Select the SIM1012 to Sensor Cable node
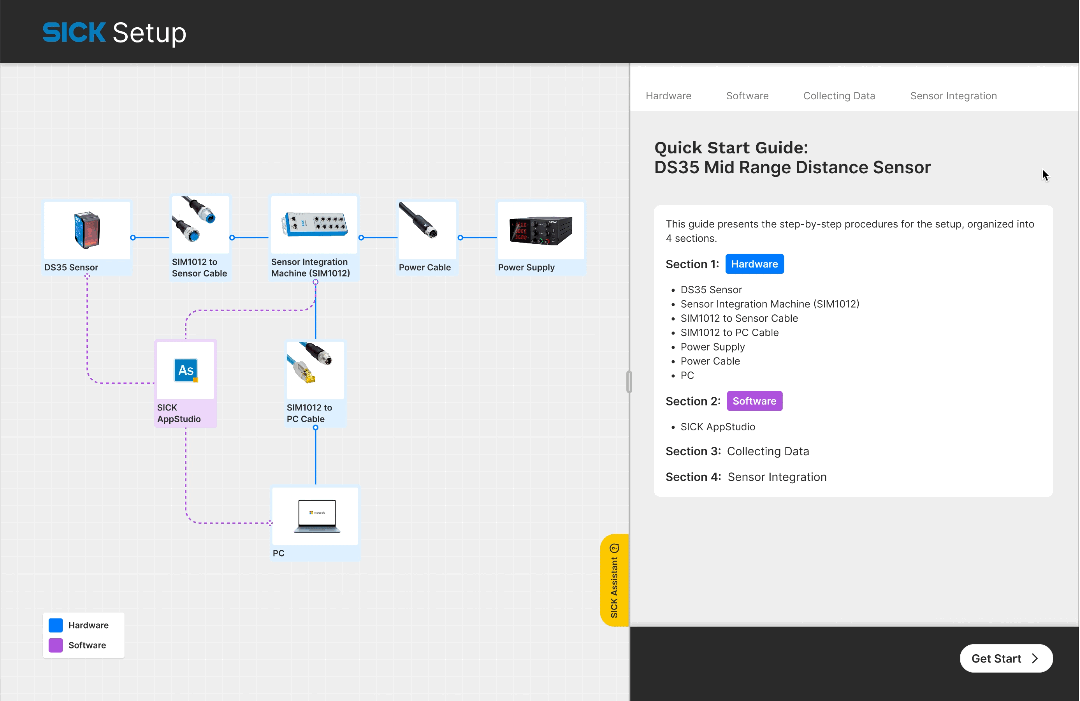Screen dimensions: 1080x701 point(200,238)
